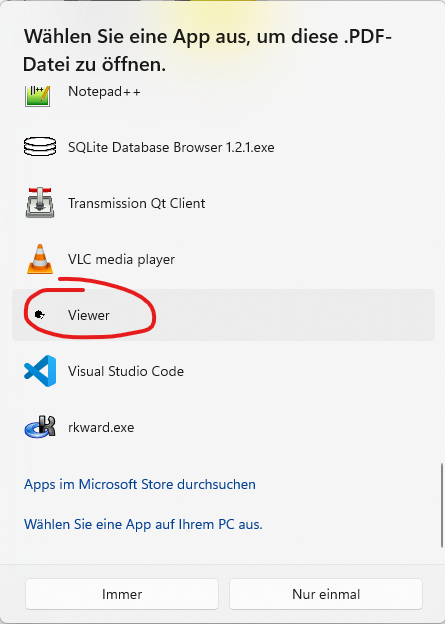Click the rkward.exe app icon
Viewport: 445px width, 625px height.
point(39,427)
